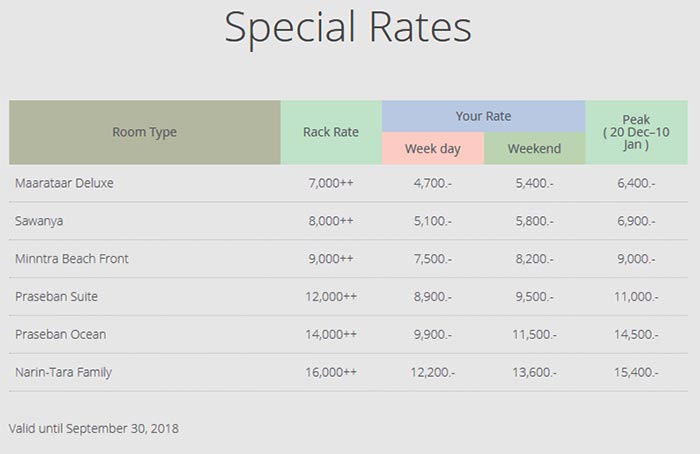The height and width of the screenshot is (454, 700).
Task: Select Narin-Tara Family weekday rate 12,200
Action: (x=433, y=372)
